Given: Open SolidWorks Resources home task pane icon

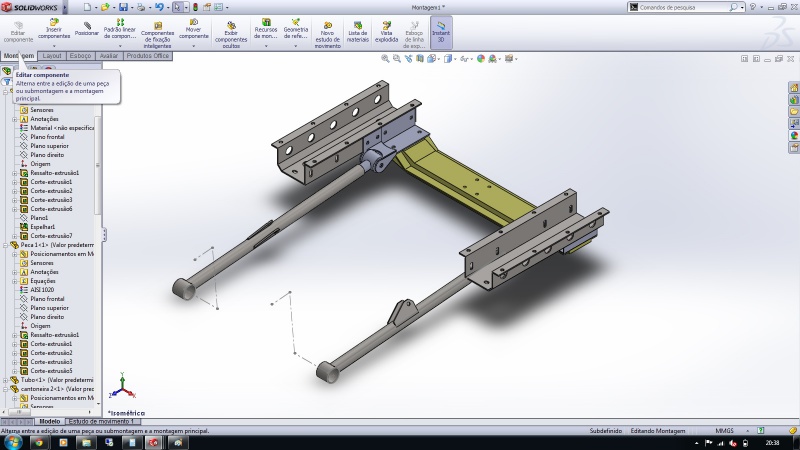Looking at the screenshot, I should [794, 88].
